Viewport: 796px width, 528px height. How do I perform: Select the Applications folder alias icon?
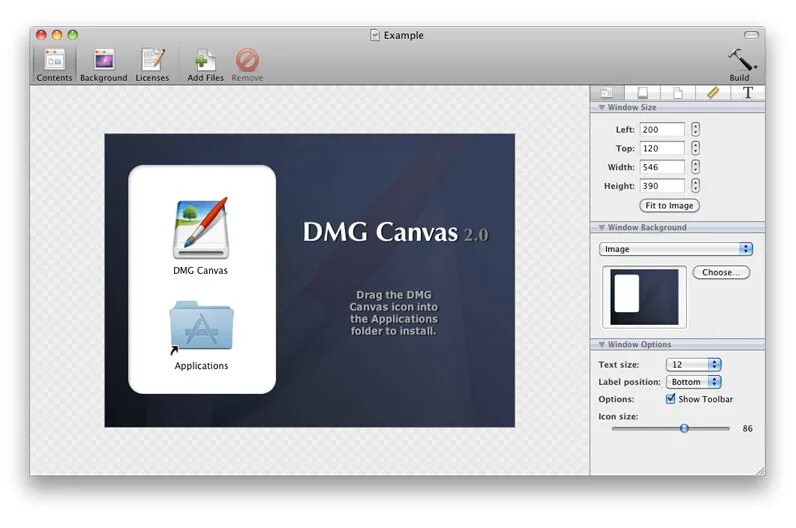(201, 327)
